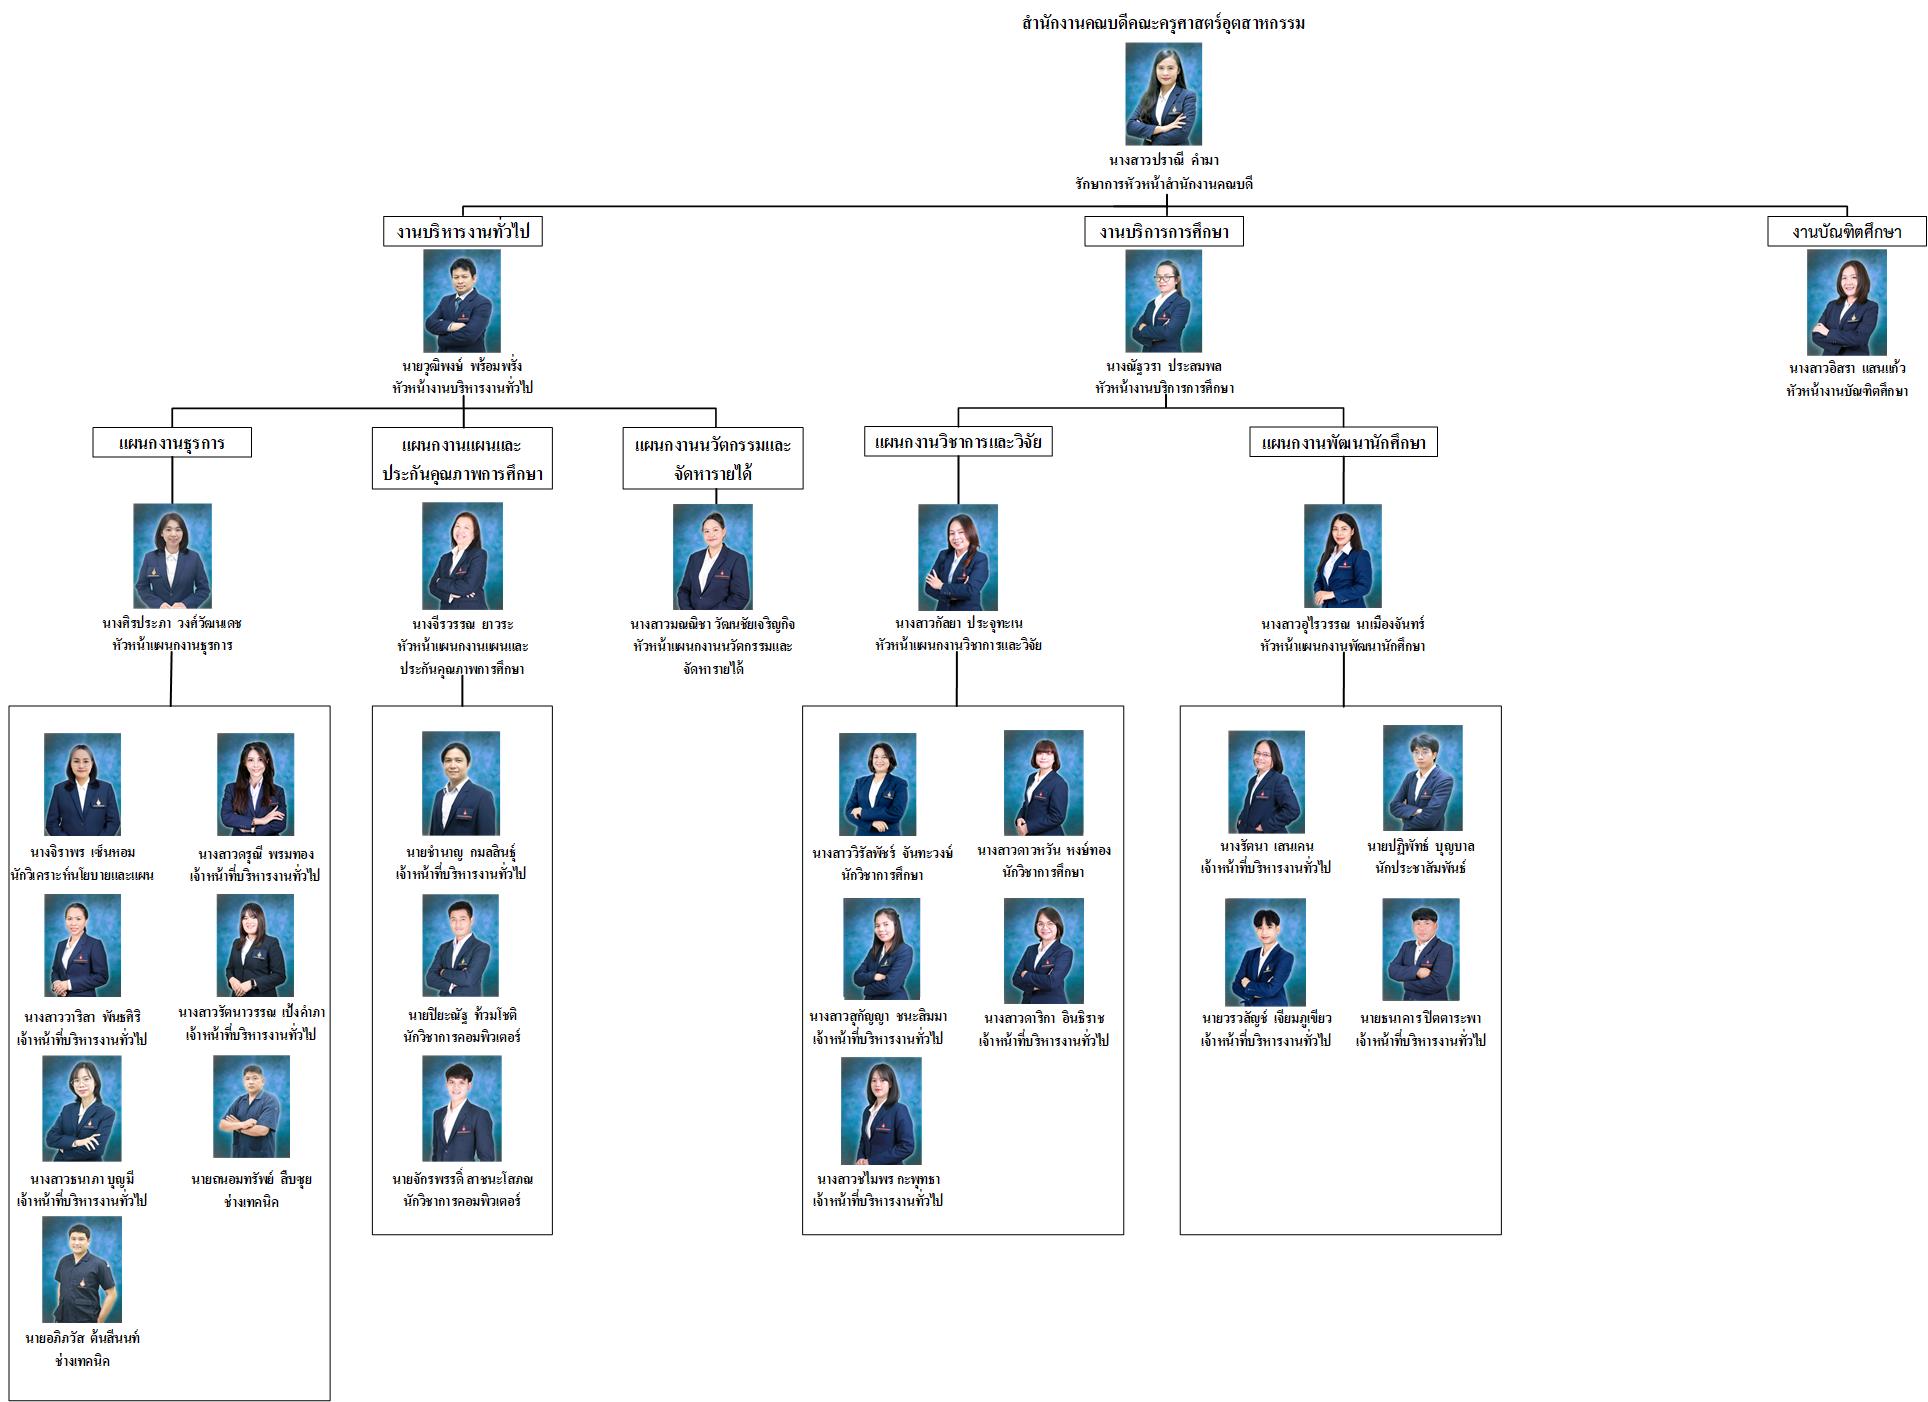Click the photo of นายปฏิพัทธ์ บุญบาล นักประชาสัมพันธ์
This screenshot has height=1402, width=1928.
(x=1422, y=778)
